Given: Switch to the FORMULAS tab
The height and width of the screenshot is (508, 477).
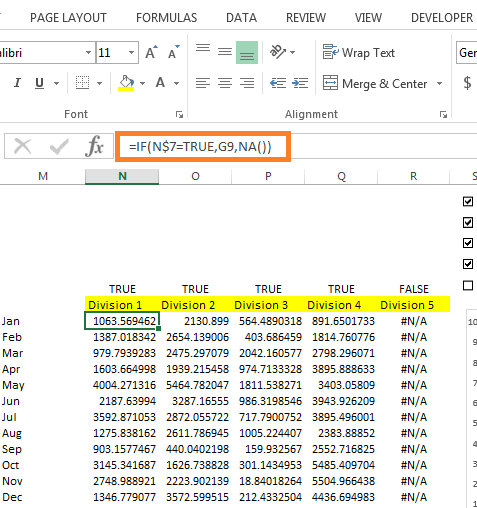Looking at the screenshot, I should [x=166, y=18].
